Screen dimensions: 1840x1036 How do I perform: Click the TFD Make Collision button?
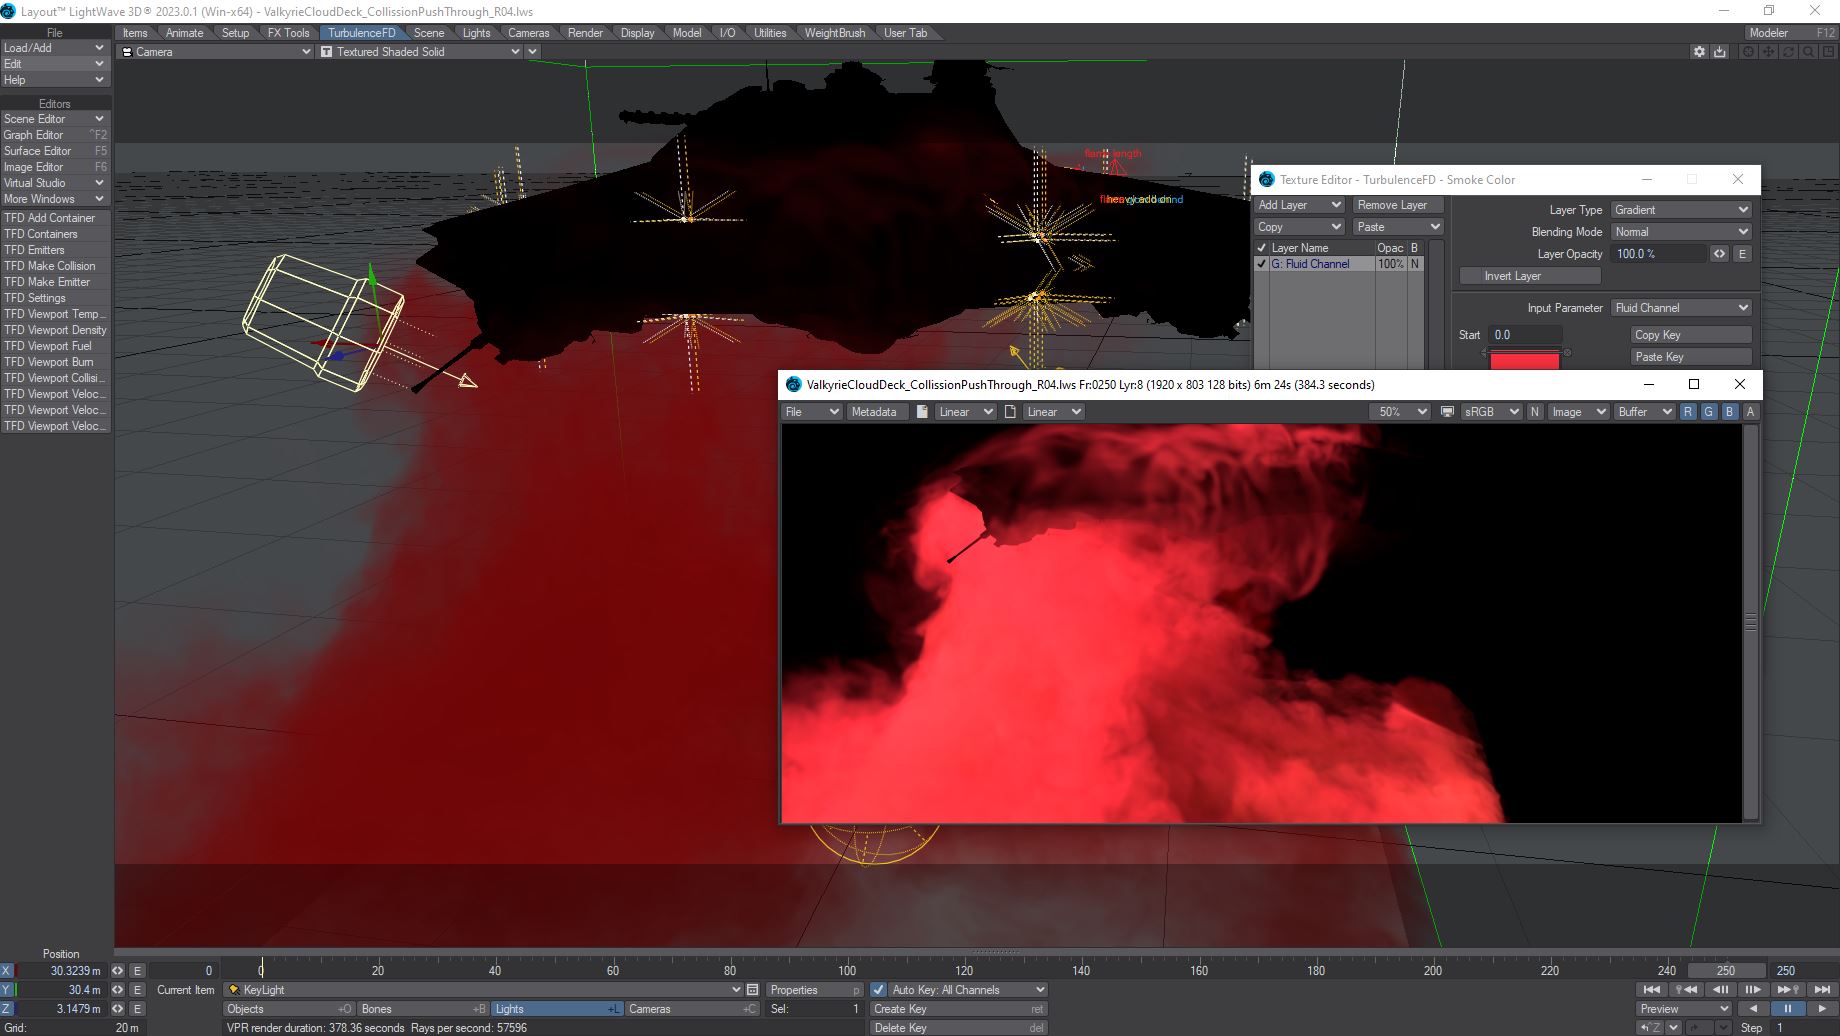[50, 266]
